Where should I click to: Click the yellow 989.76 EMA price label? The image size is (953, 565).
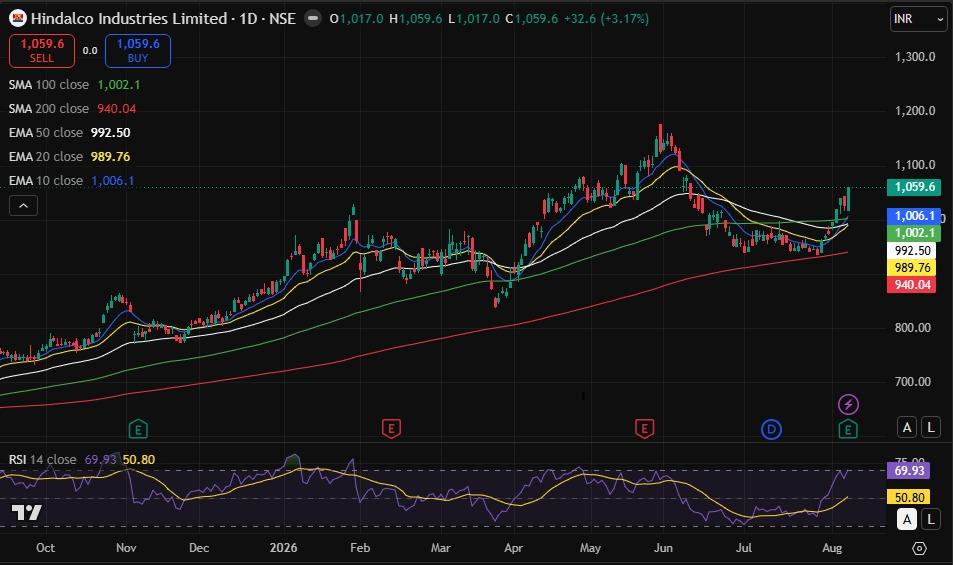pos(912,267)
